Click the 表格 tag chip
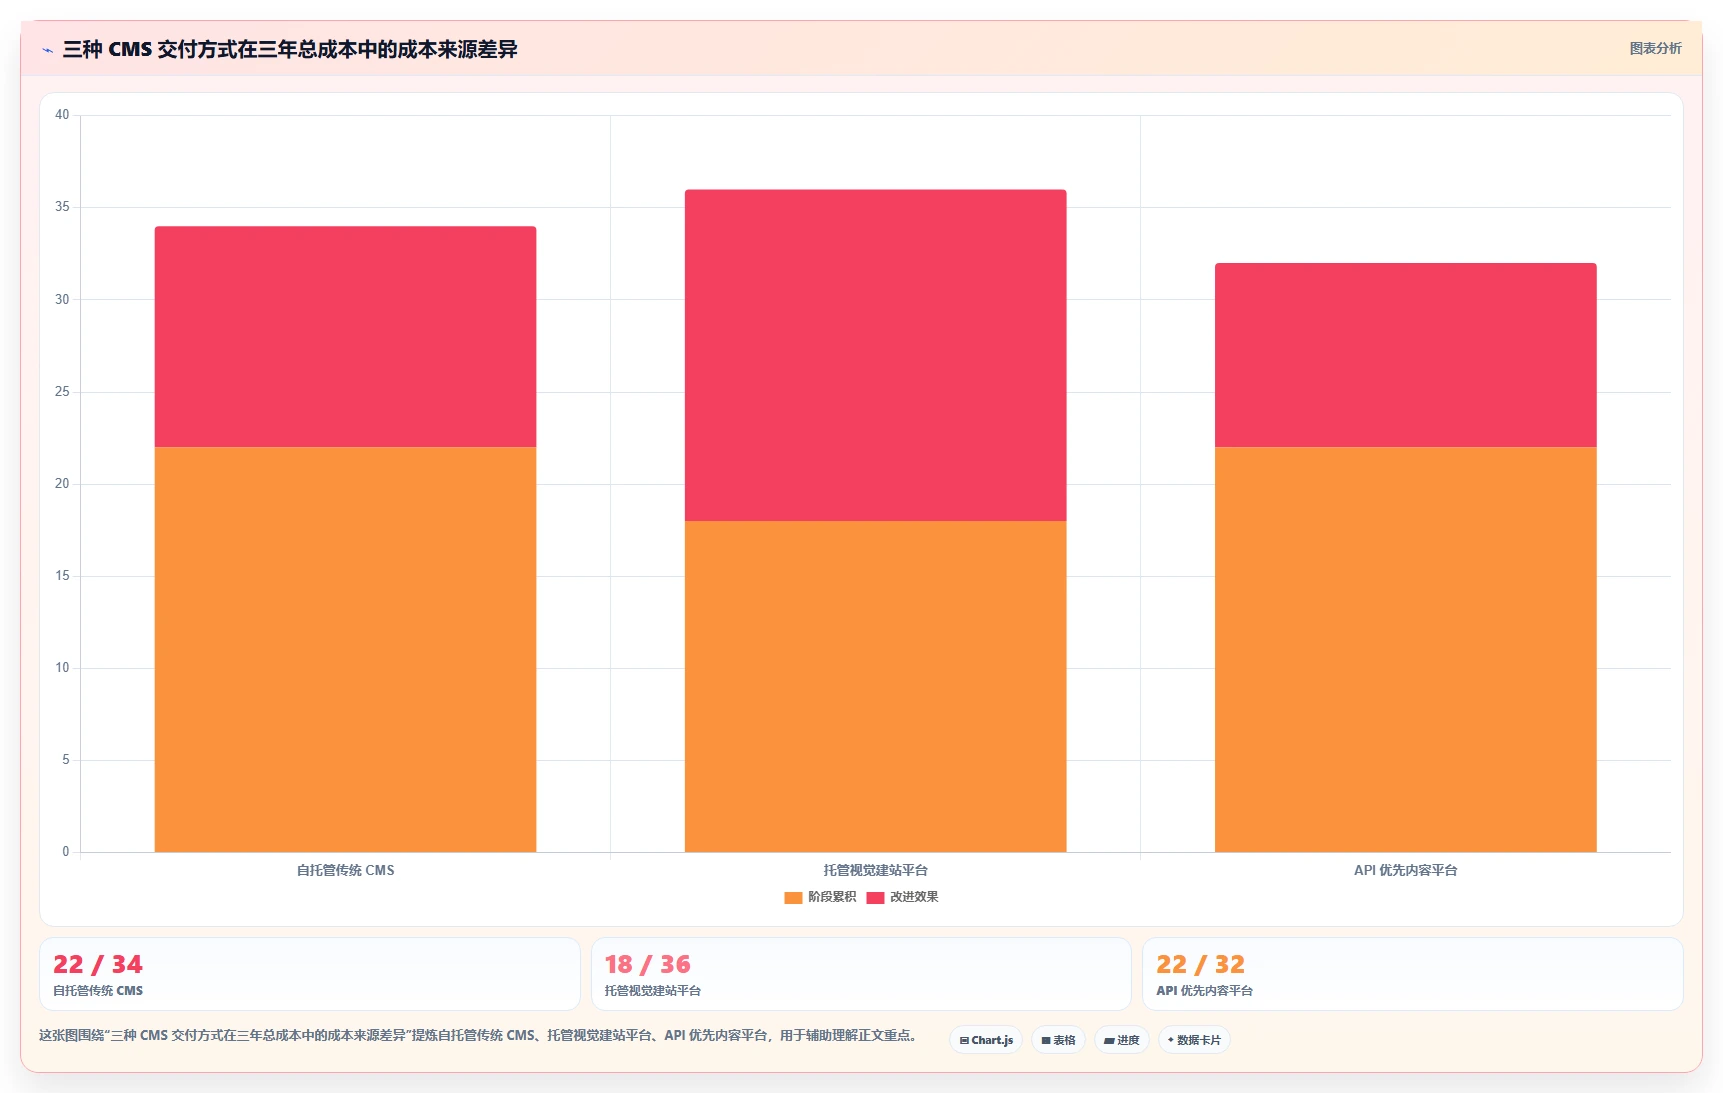Screen dimensions: 1723x1093 click(x=1058, y=1040)
